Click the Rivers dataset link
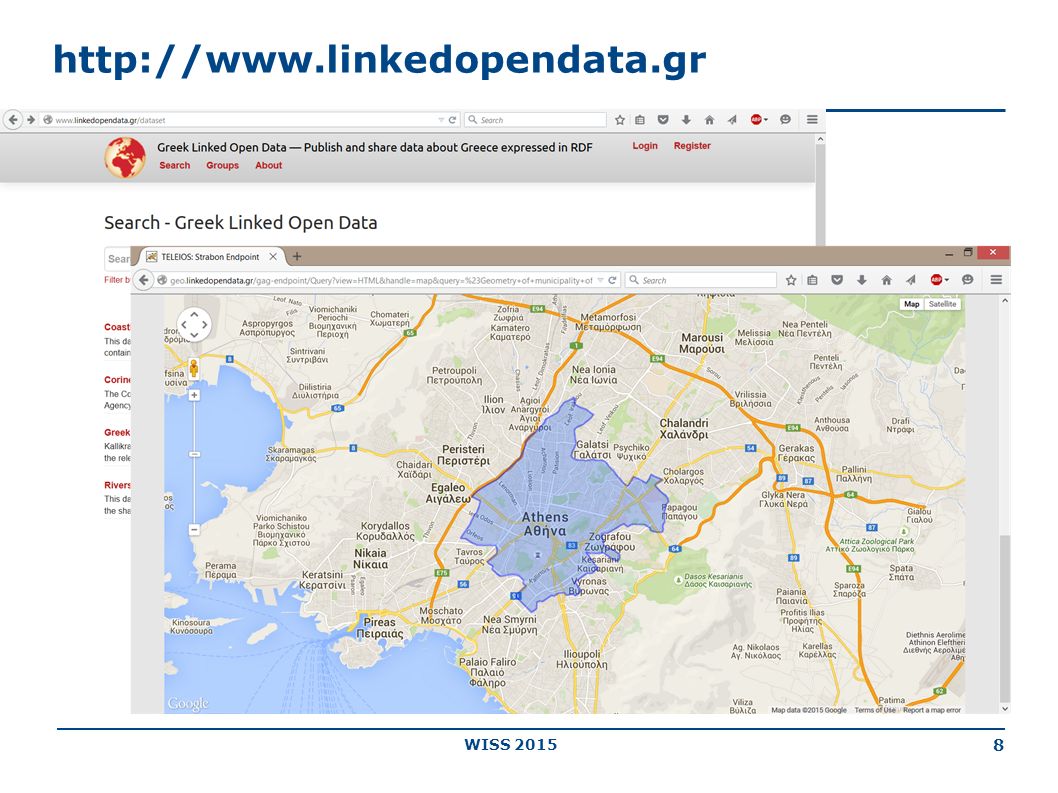Viewport: 1058px width, 793px height. [x=117, y=485]
